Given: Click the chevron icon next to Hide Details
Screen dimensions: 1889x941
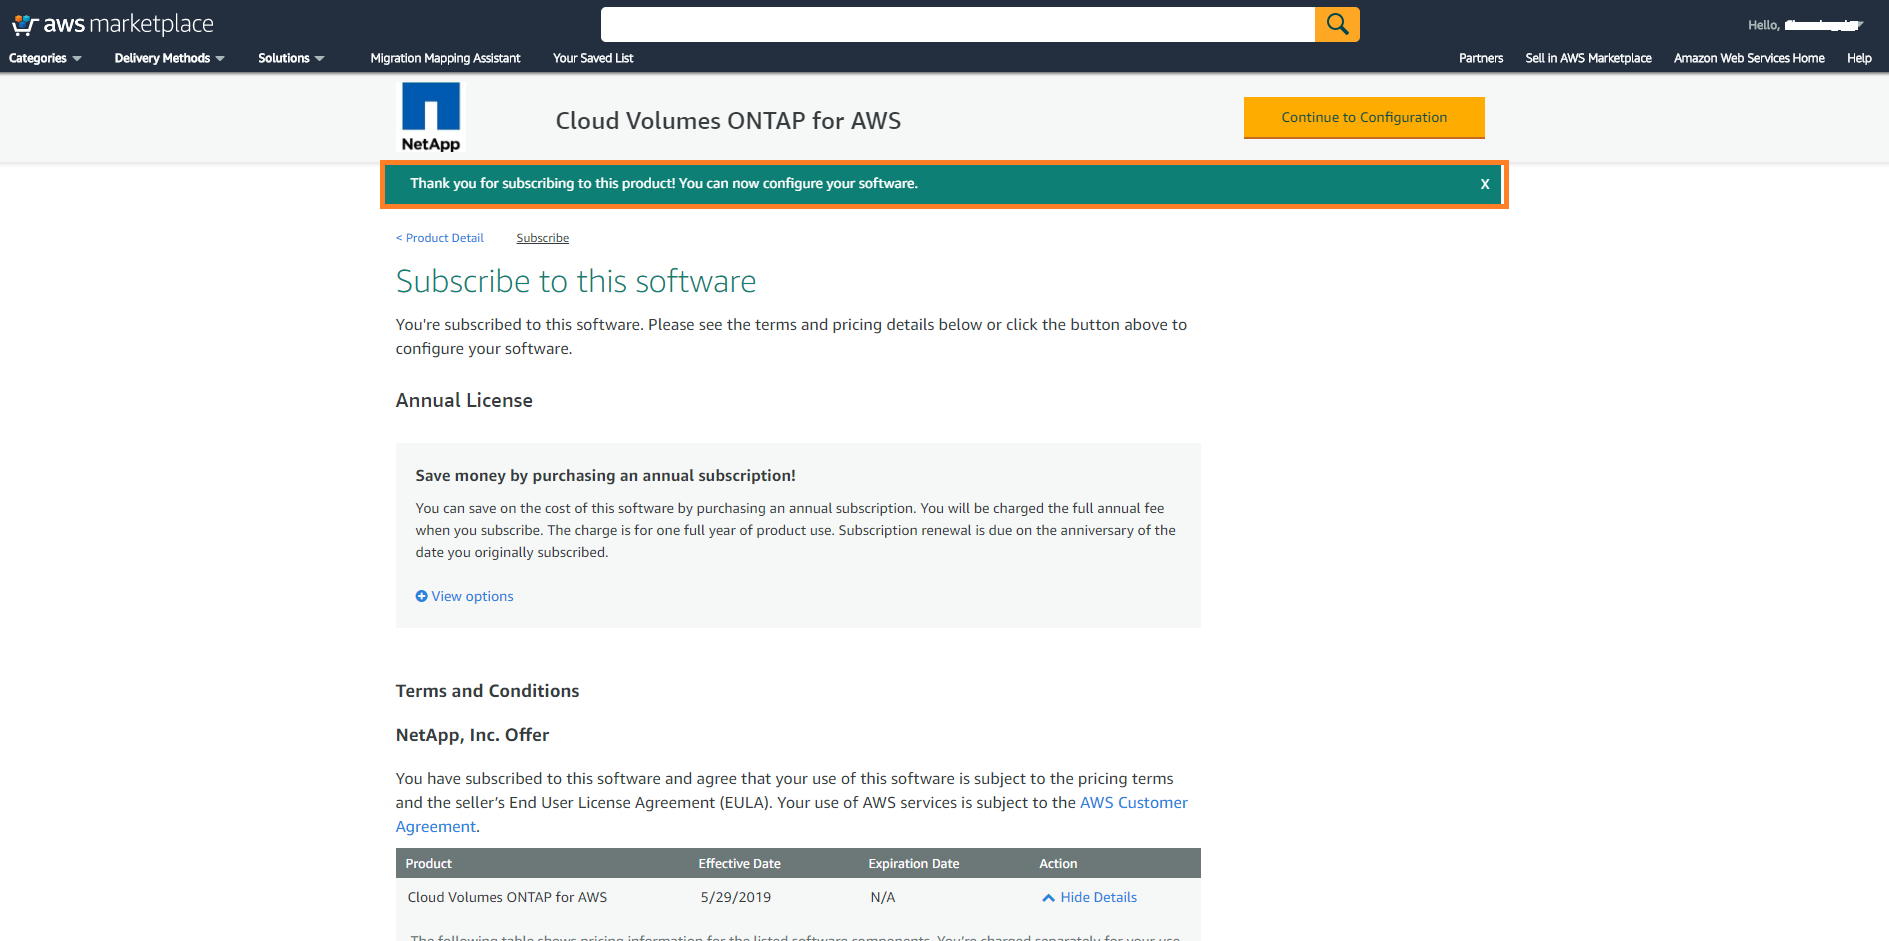Looking at the screenshot, I should [1048, 898].
